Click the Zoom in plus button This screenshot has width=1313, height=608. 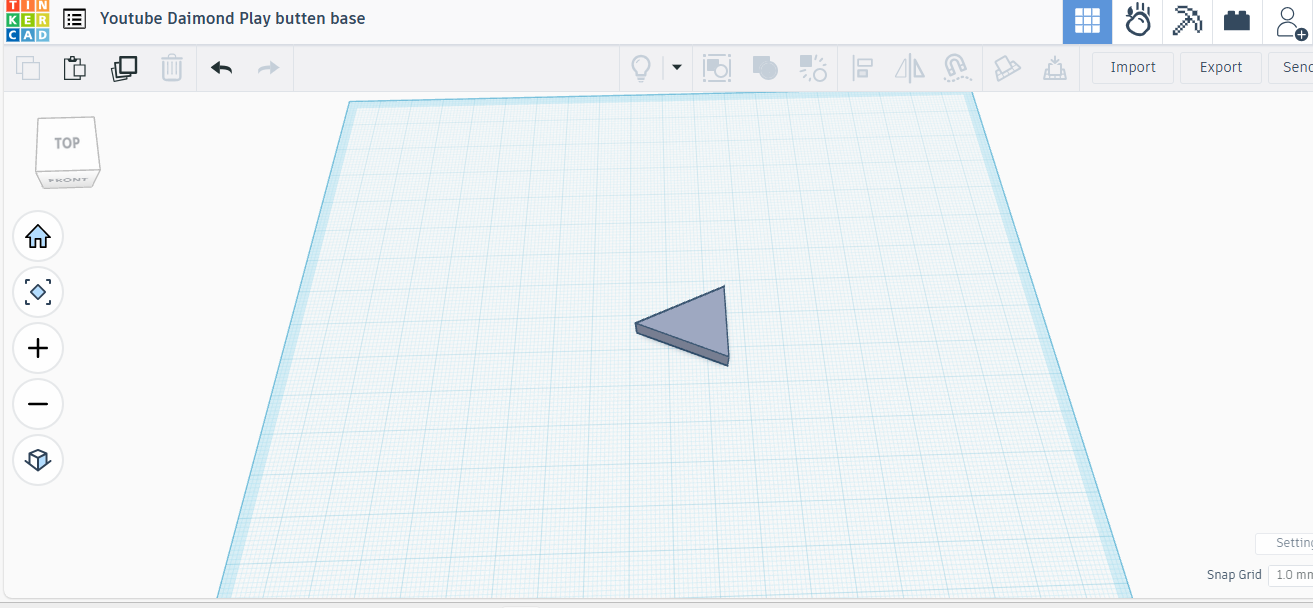38,348
